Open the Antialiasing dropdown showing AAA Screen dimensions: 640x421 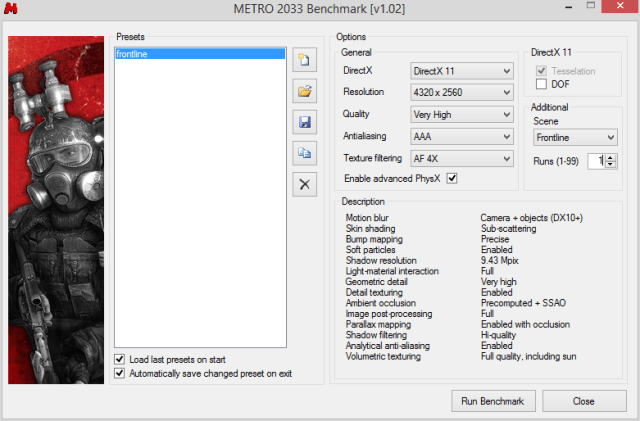point(462,136)
